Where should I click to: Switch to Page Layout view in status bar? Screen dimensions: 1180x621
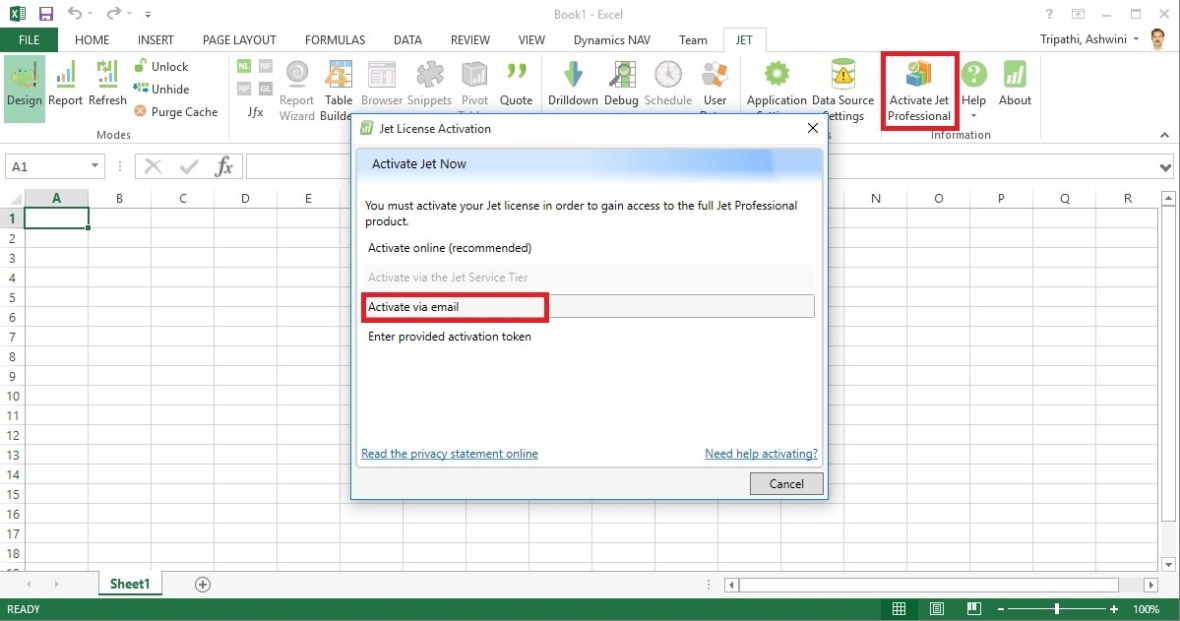(936, 609)
